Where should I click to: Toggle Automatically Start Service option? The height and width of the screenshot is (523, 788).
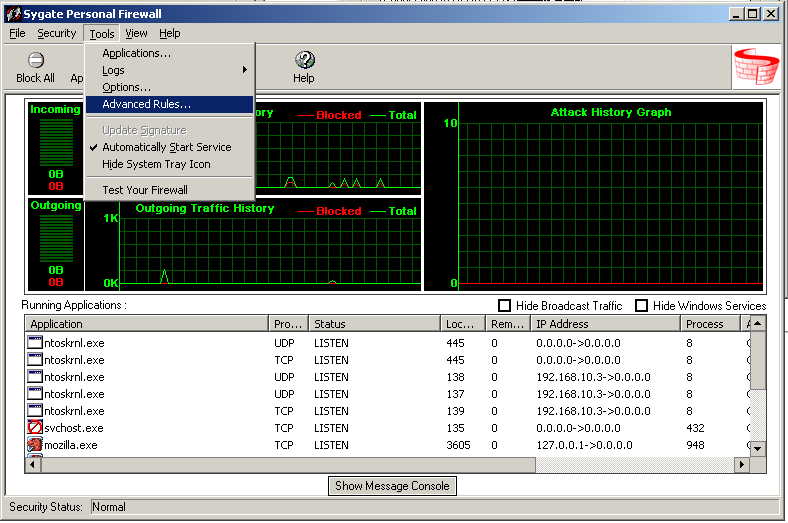[166, 147]
